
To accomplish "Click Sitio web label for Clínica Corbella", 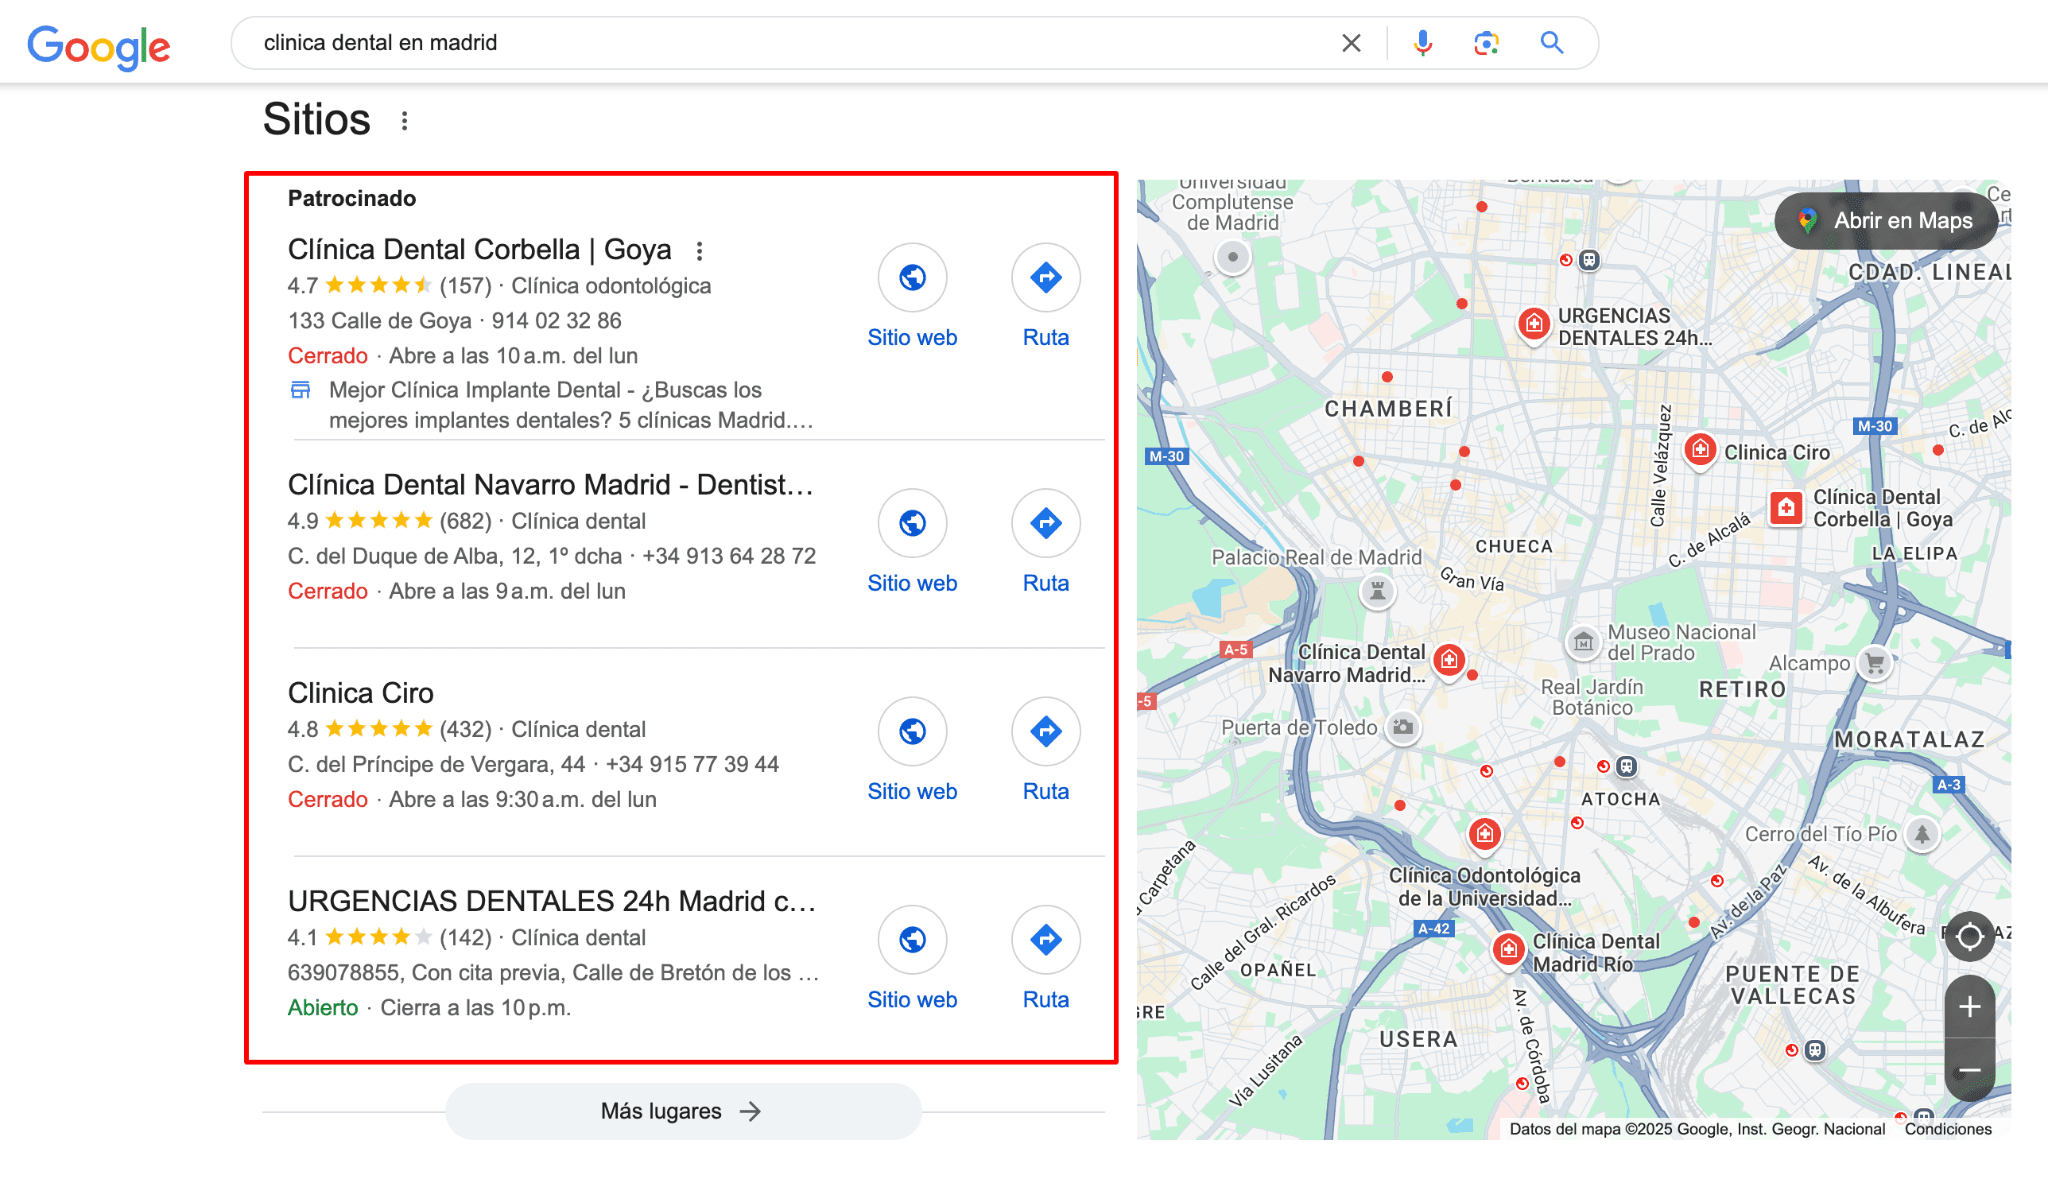I will pyautogui.click(x=912, y=337).
